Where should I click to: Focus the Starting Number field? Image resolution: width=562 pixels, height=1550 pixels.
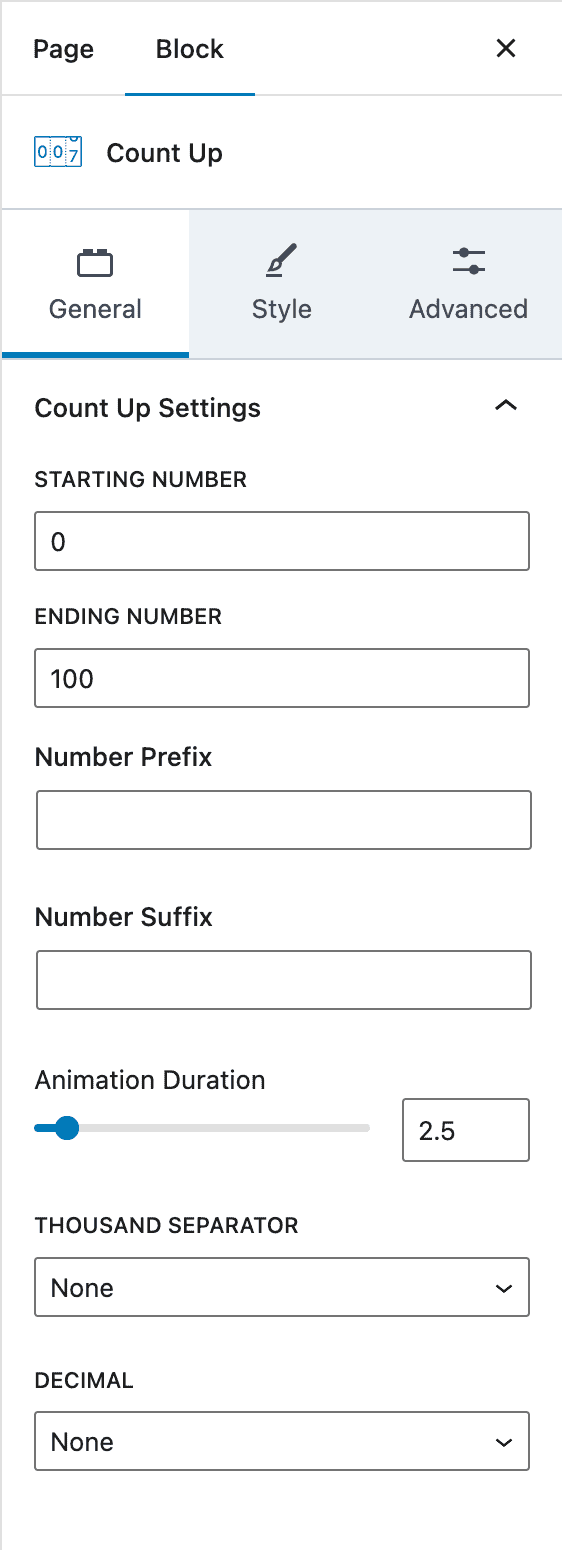tap(282, 542)
